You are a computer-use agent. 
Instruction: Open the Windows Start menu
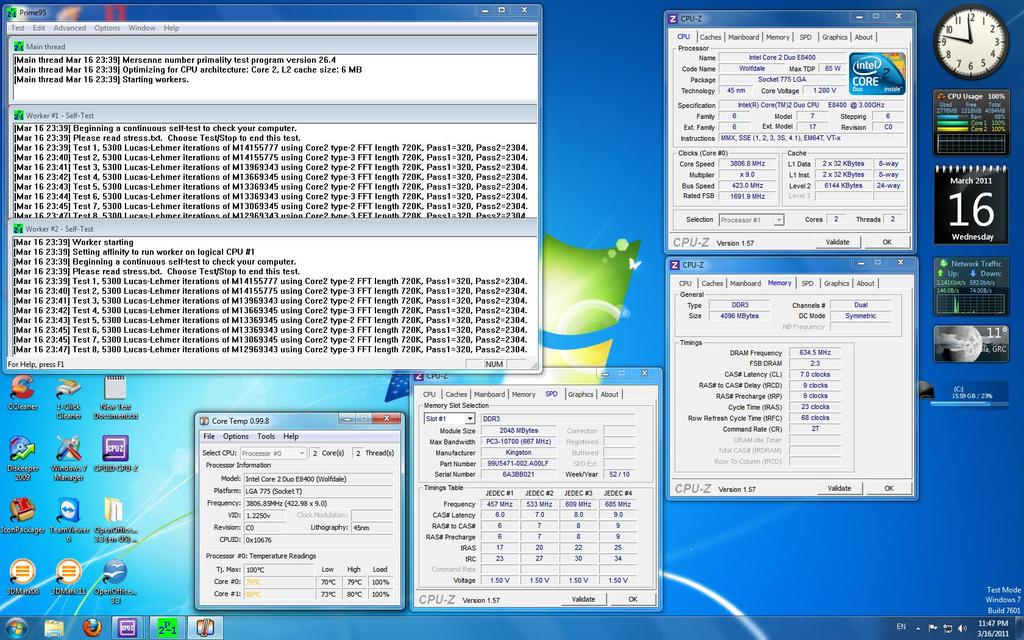pos(14,628)
